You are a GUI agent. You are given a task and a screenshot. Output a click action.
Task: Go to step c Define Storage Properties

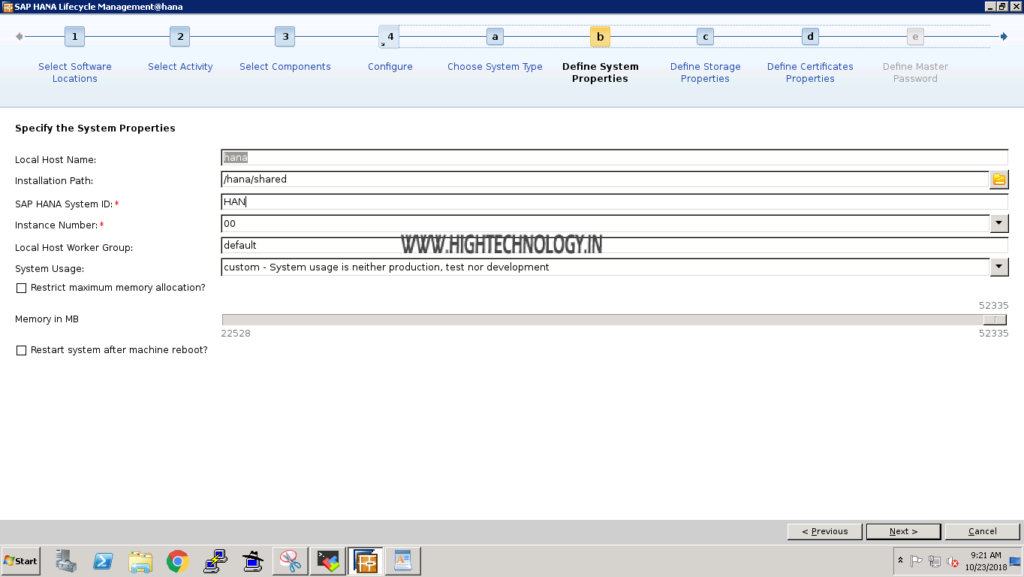705,37
